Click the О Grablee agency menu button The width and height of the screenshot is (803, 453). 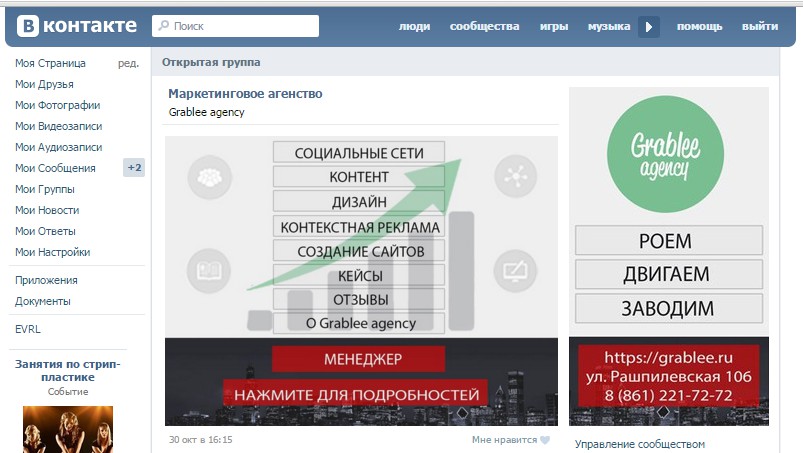(359, 323)
